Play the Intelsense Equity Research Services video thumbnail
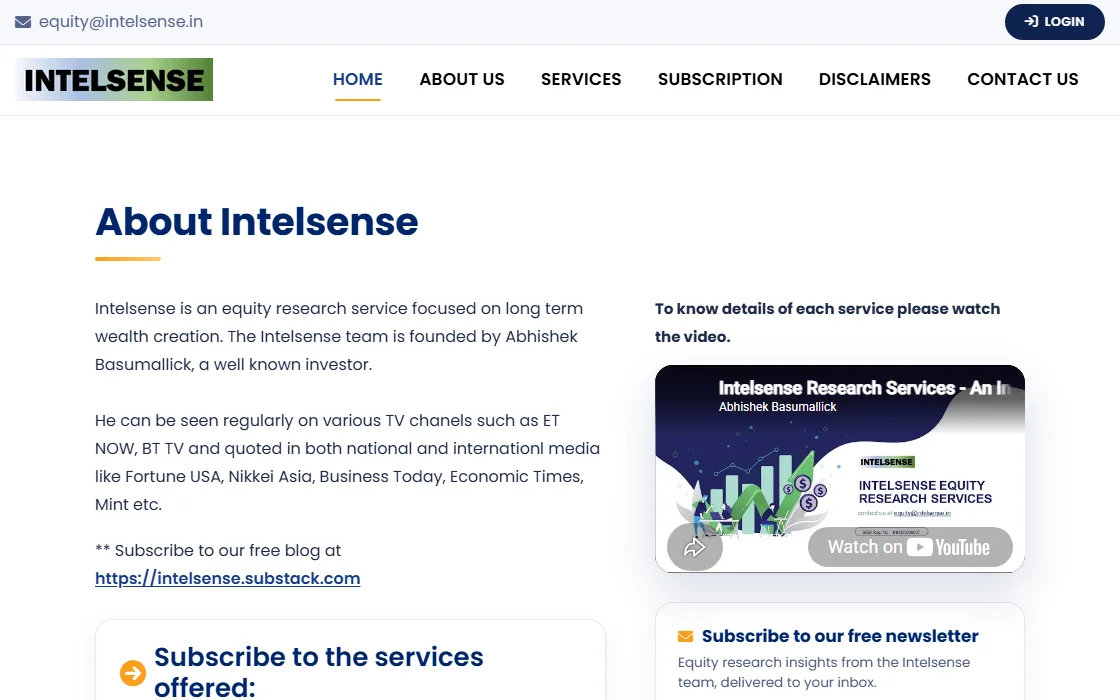The image size is (1120, 700). (840, 469)
